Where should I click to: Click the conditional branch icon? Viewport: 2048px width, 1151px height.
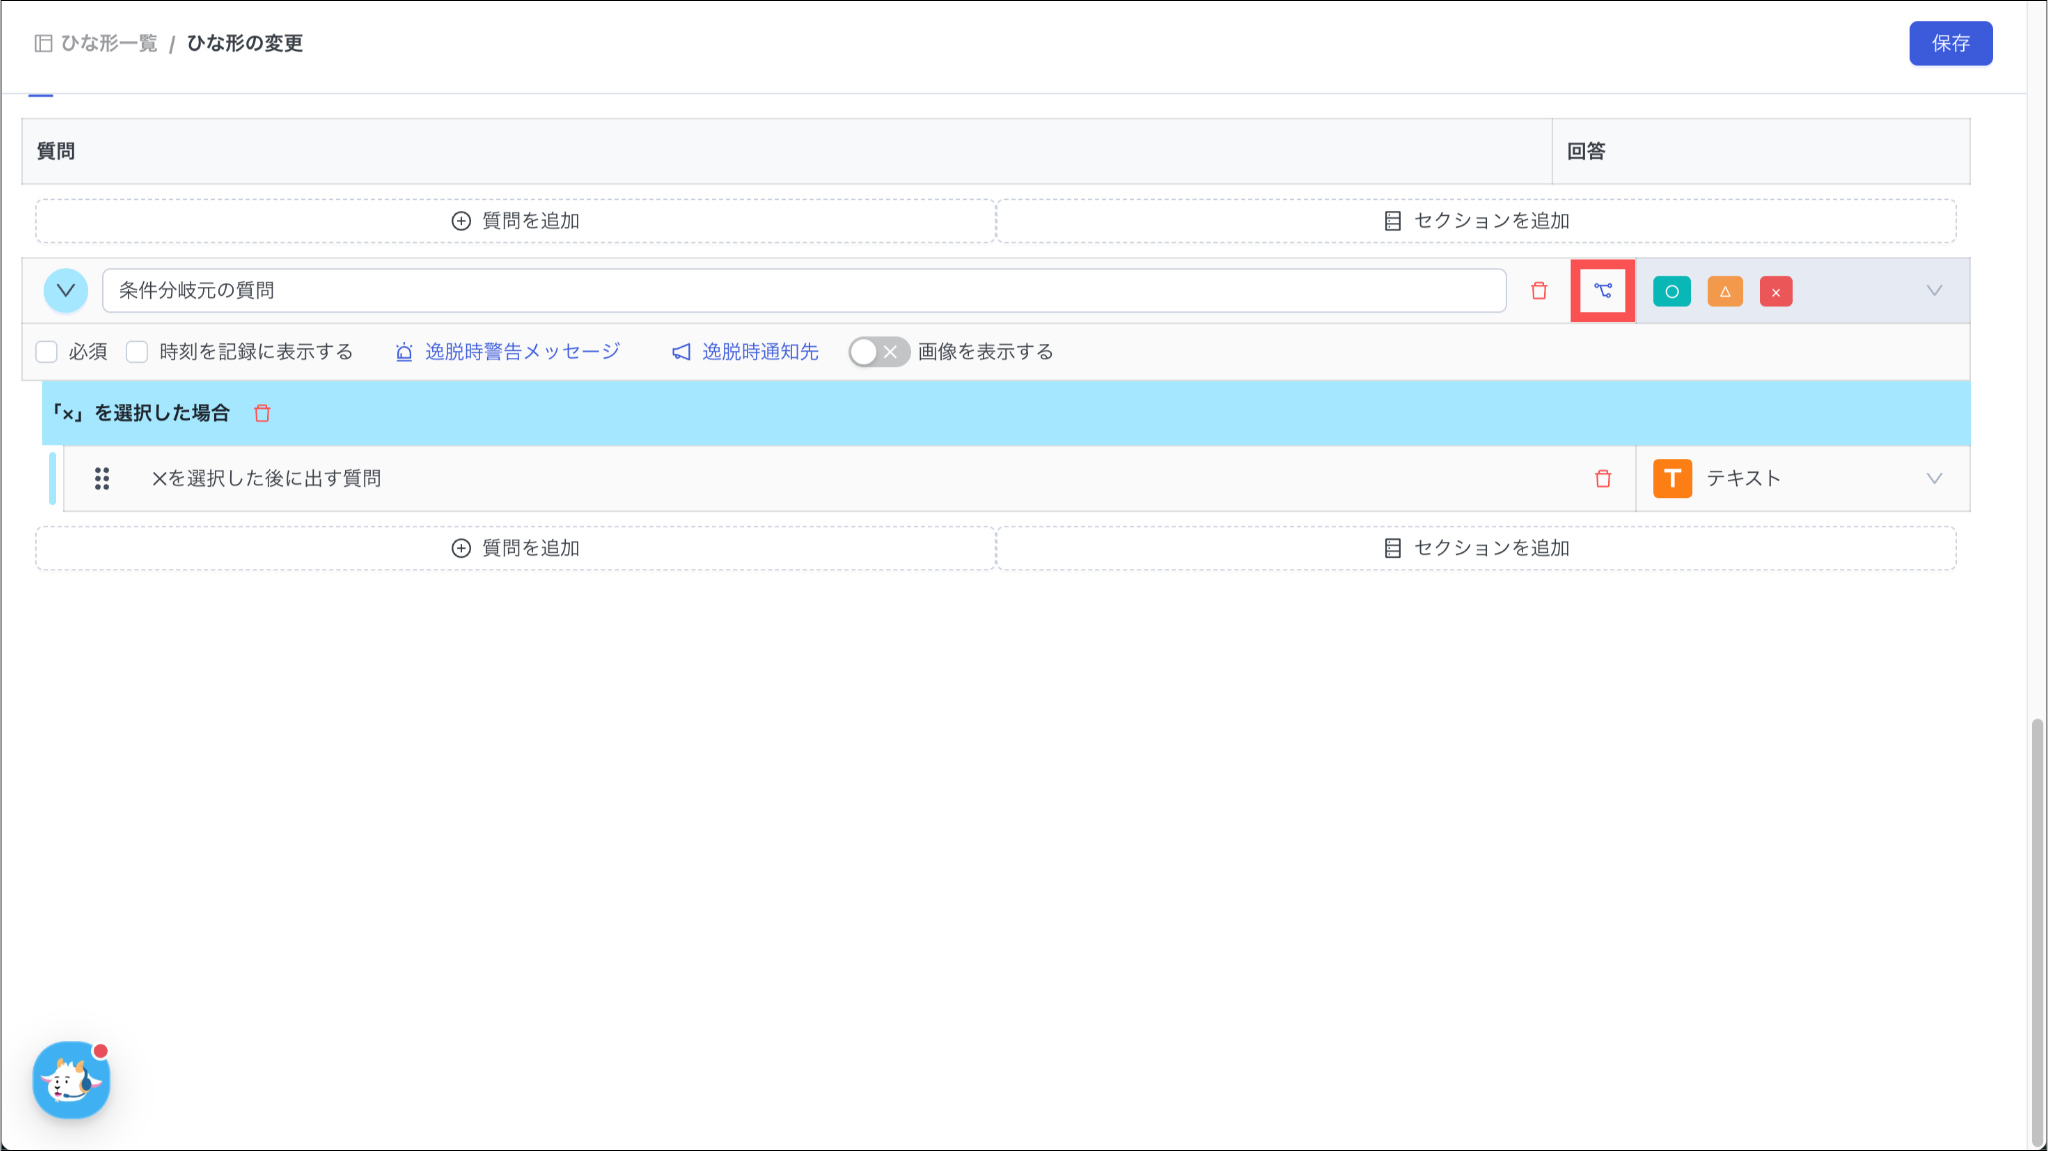pyautogui.click(x=1602, y=291)
